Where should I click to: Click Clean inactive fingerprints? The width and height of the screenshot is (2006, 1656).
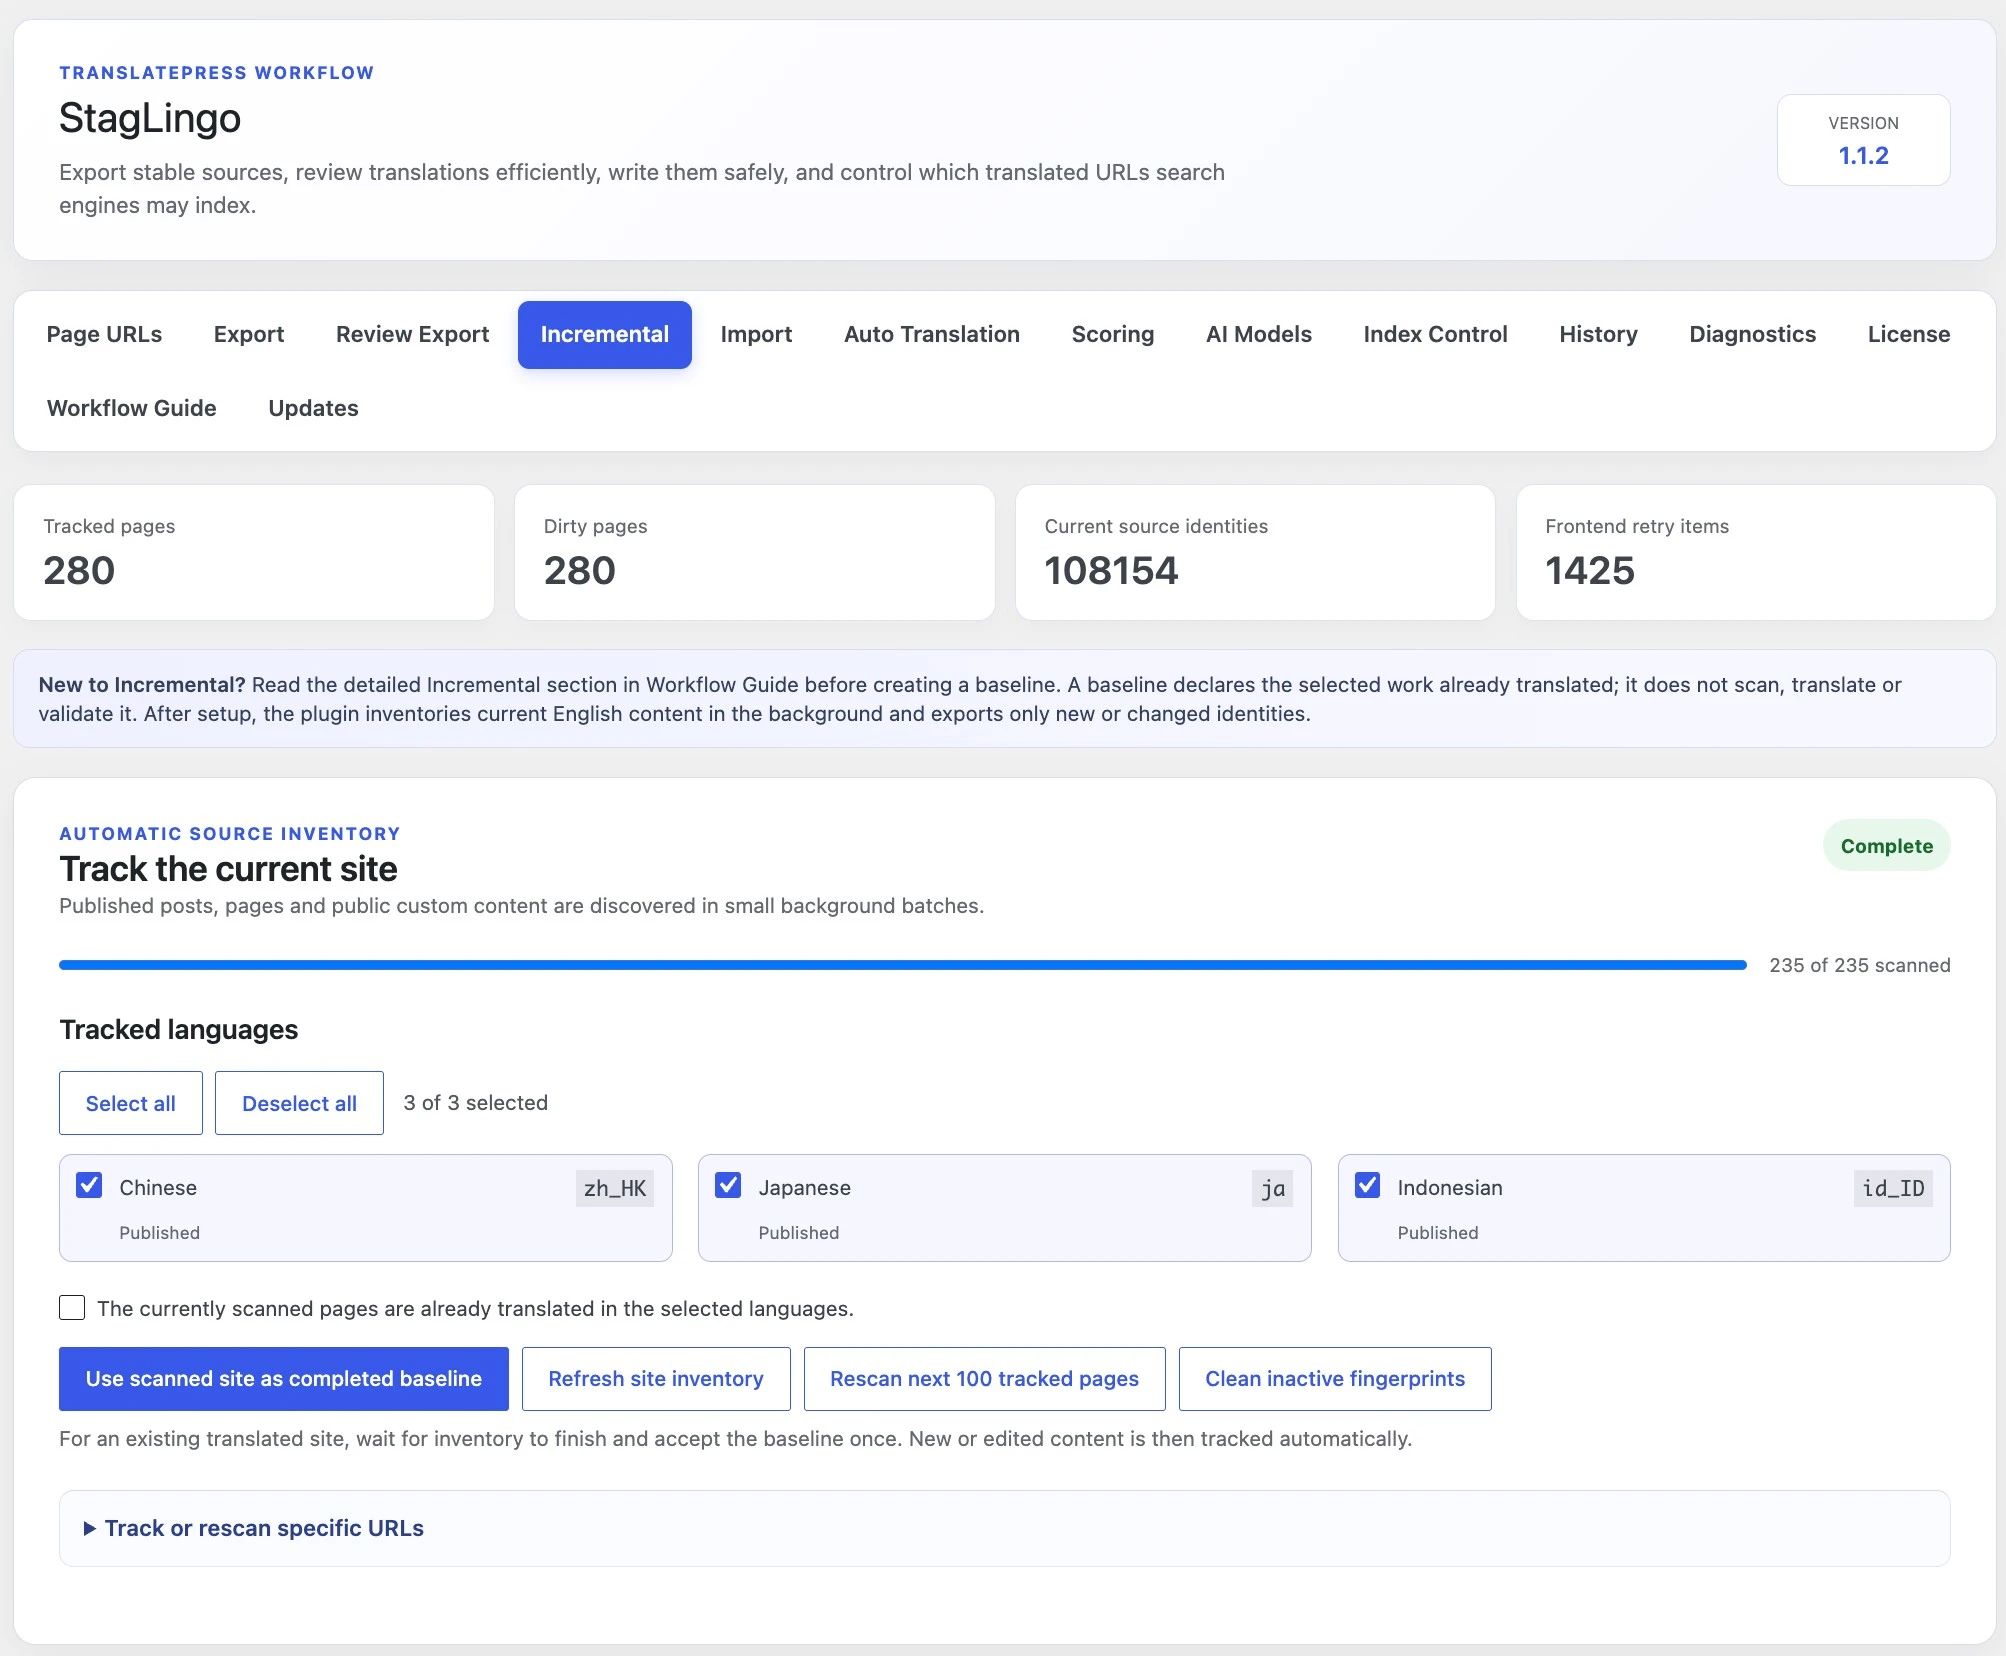[x=1335, y=1379]
